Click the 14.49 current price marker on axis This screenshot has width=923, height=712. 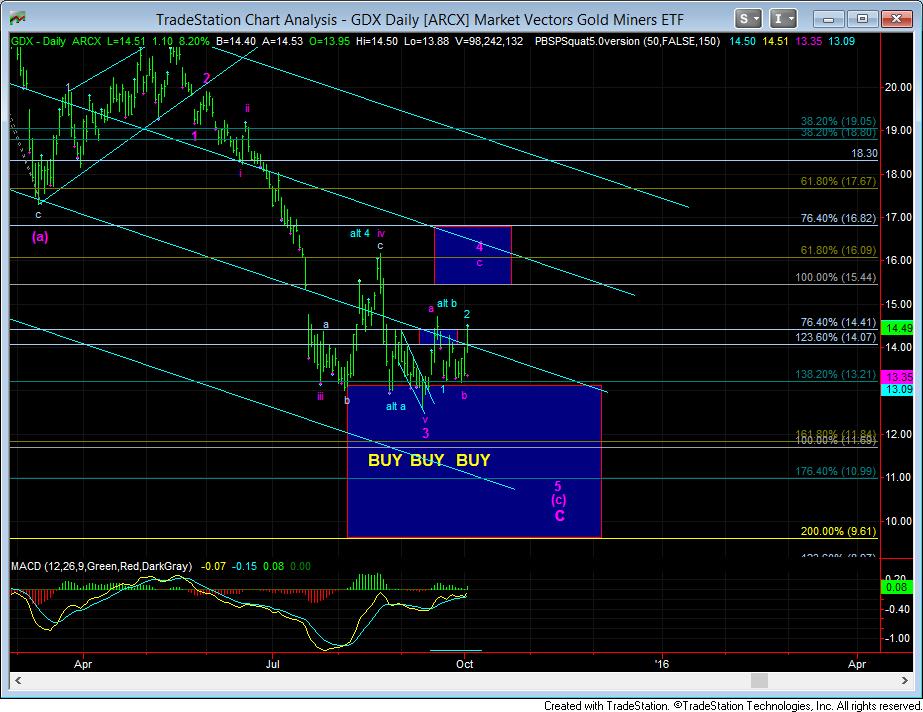click(898, 328)
